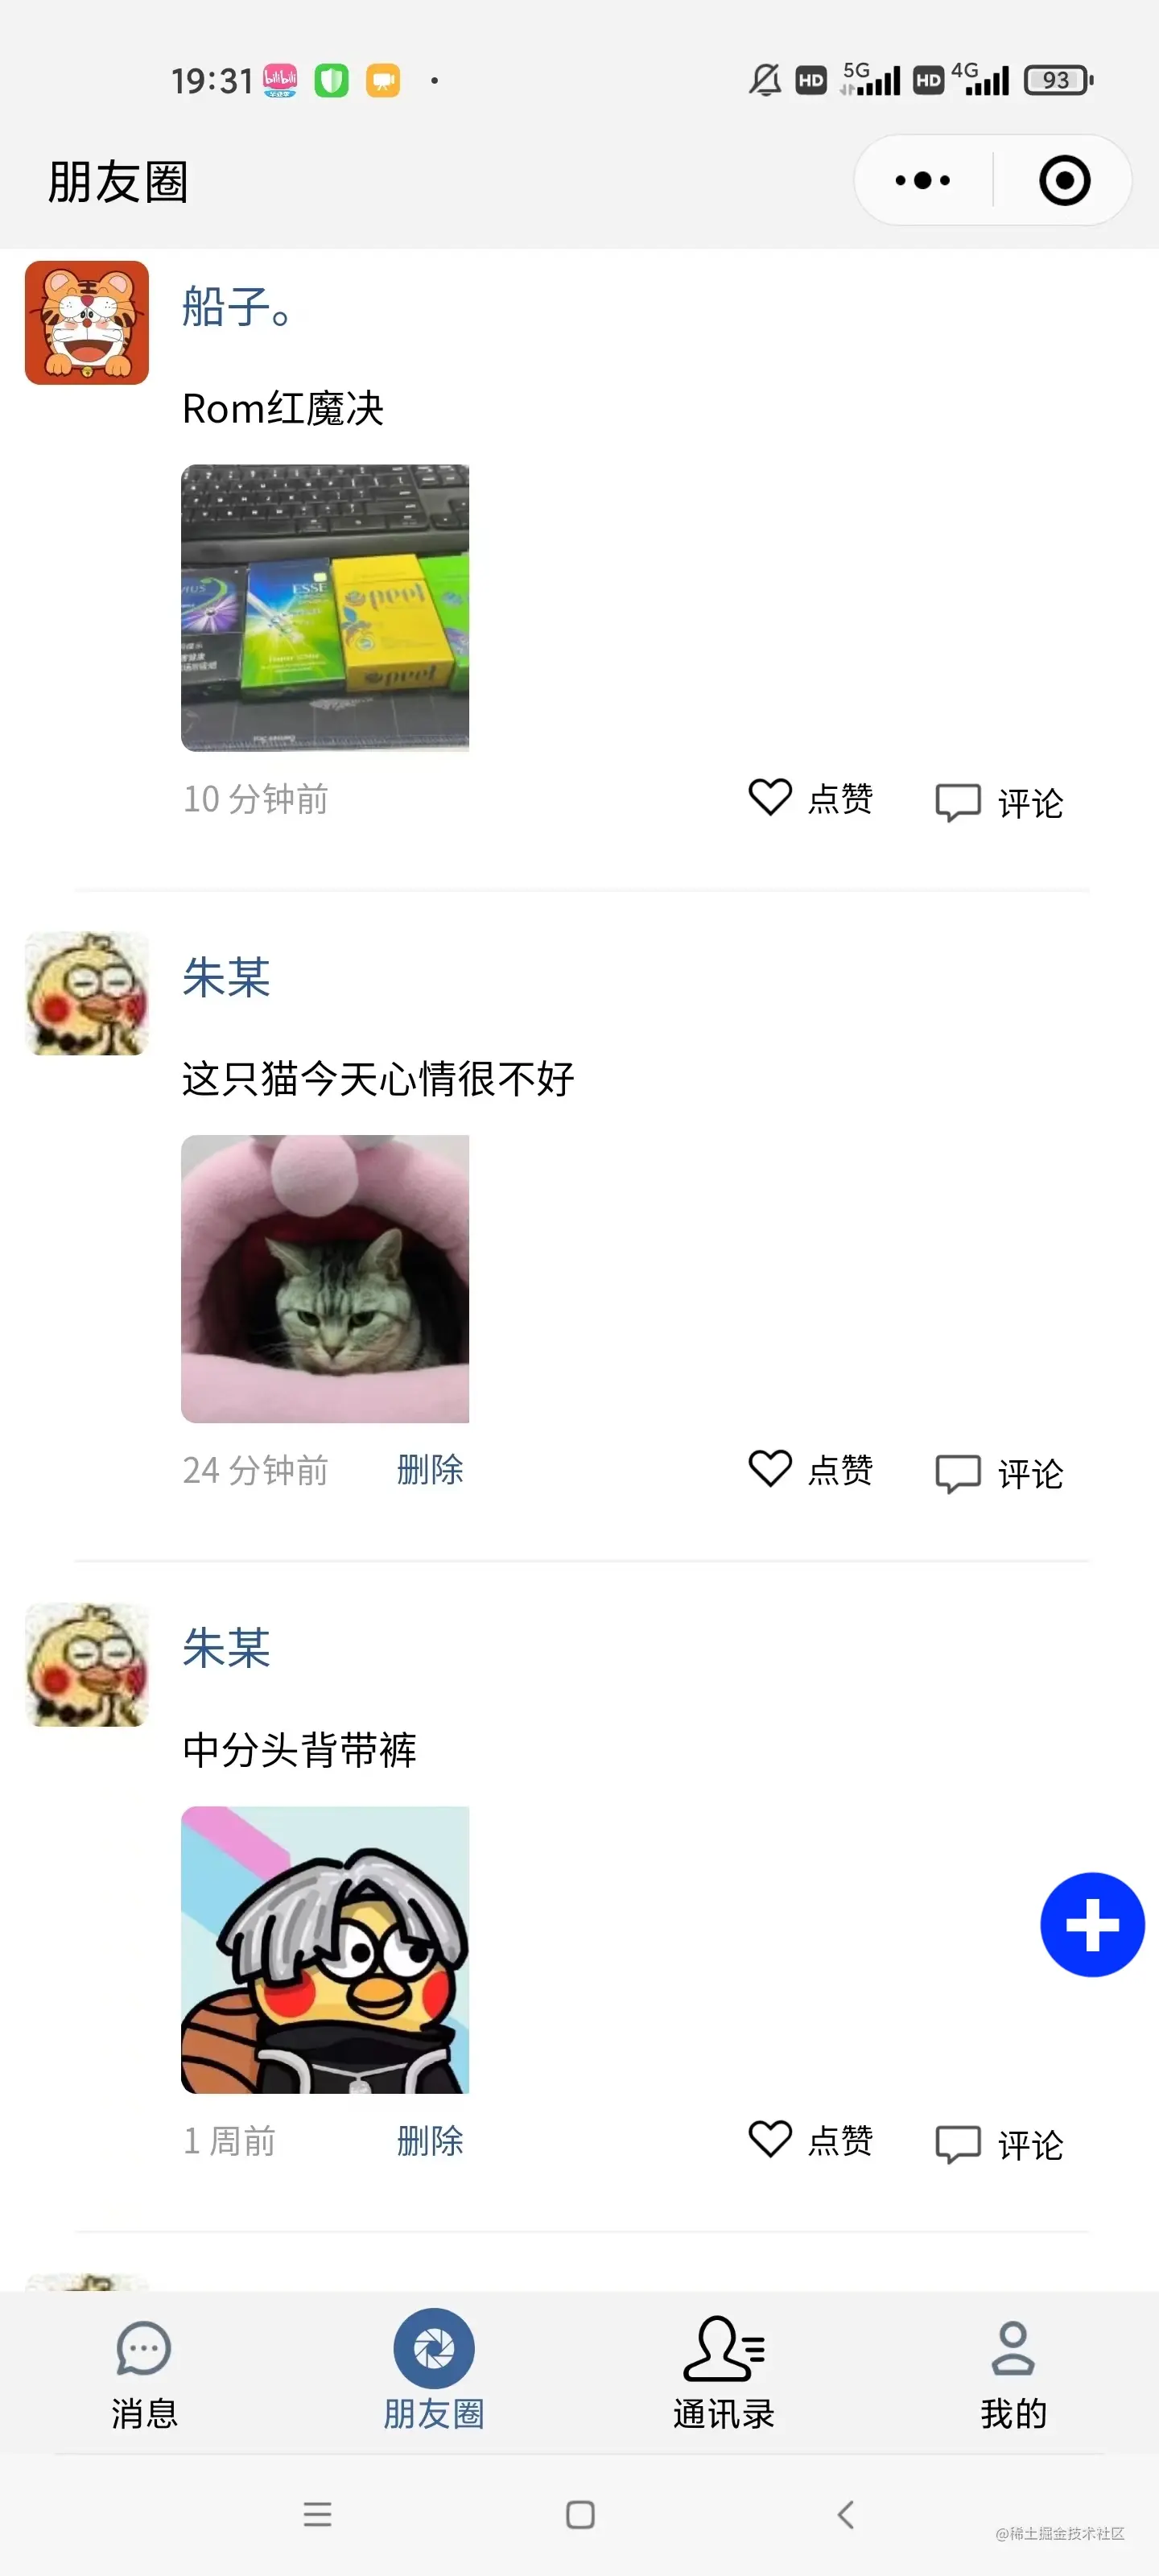Screen dimensions: 1159x2576
Task: Delete the 1 周前 post
Action: [430, 2140]
